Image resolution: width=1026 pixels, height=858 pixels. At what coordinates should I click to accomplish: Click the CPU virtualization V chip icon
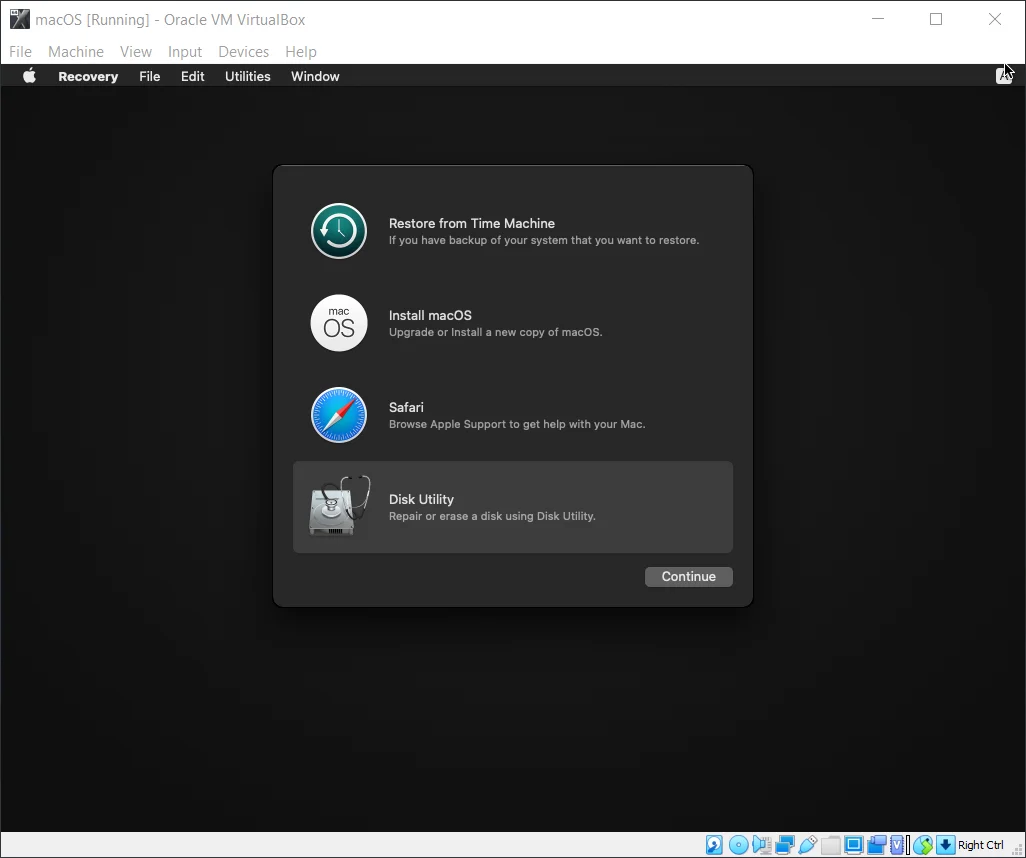tap(898, 845)
